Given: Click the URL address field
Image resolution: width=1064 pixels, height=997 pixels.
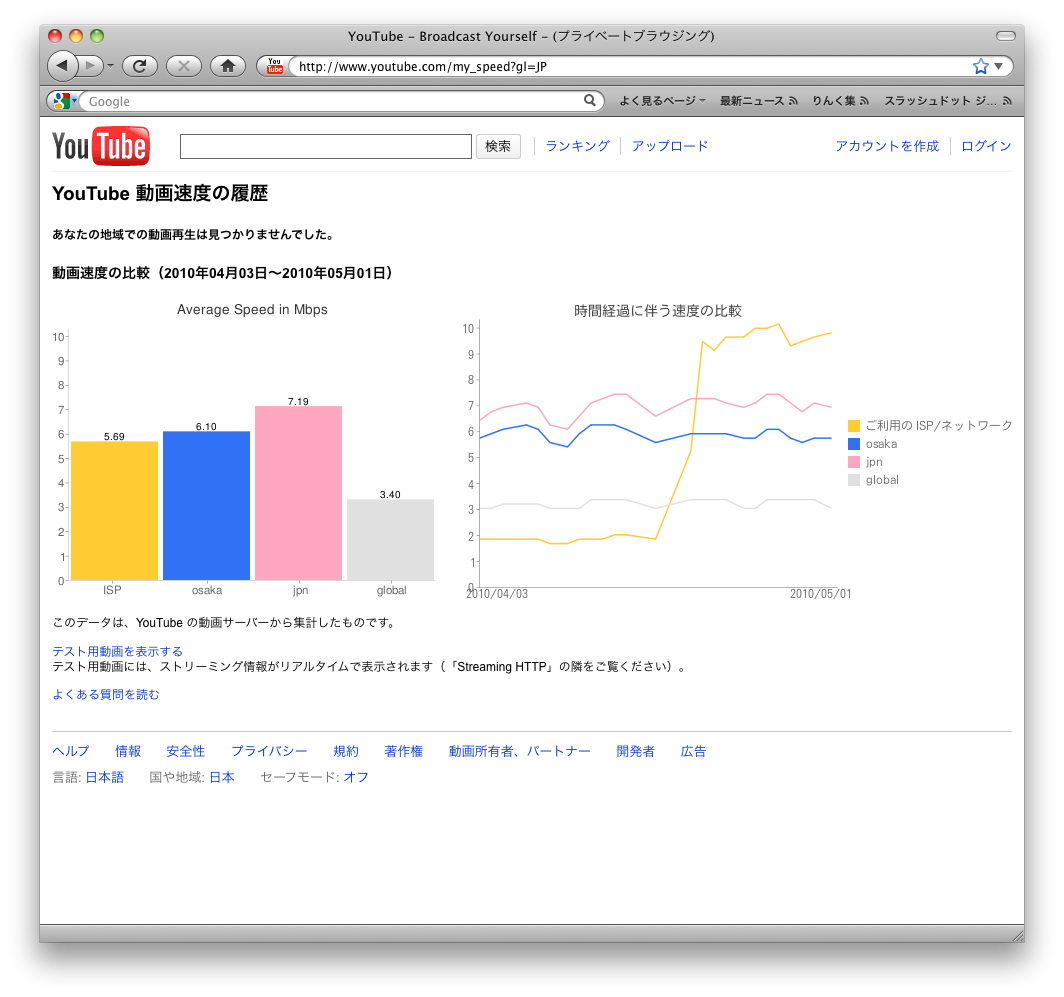Looking at the screenshot, I should [631, 66].
